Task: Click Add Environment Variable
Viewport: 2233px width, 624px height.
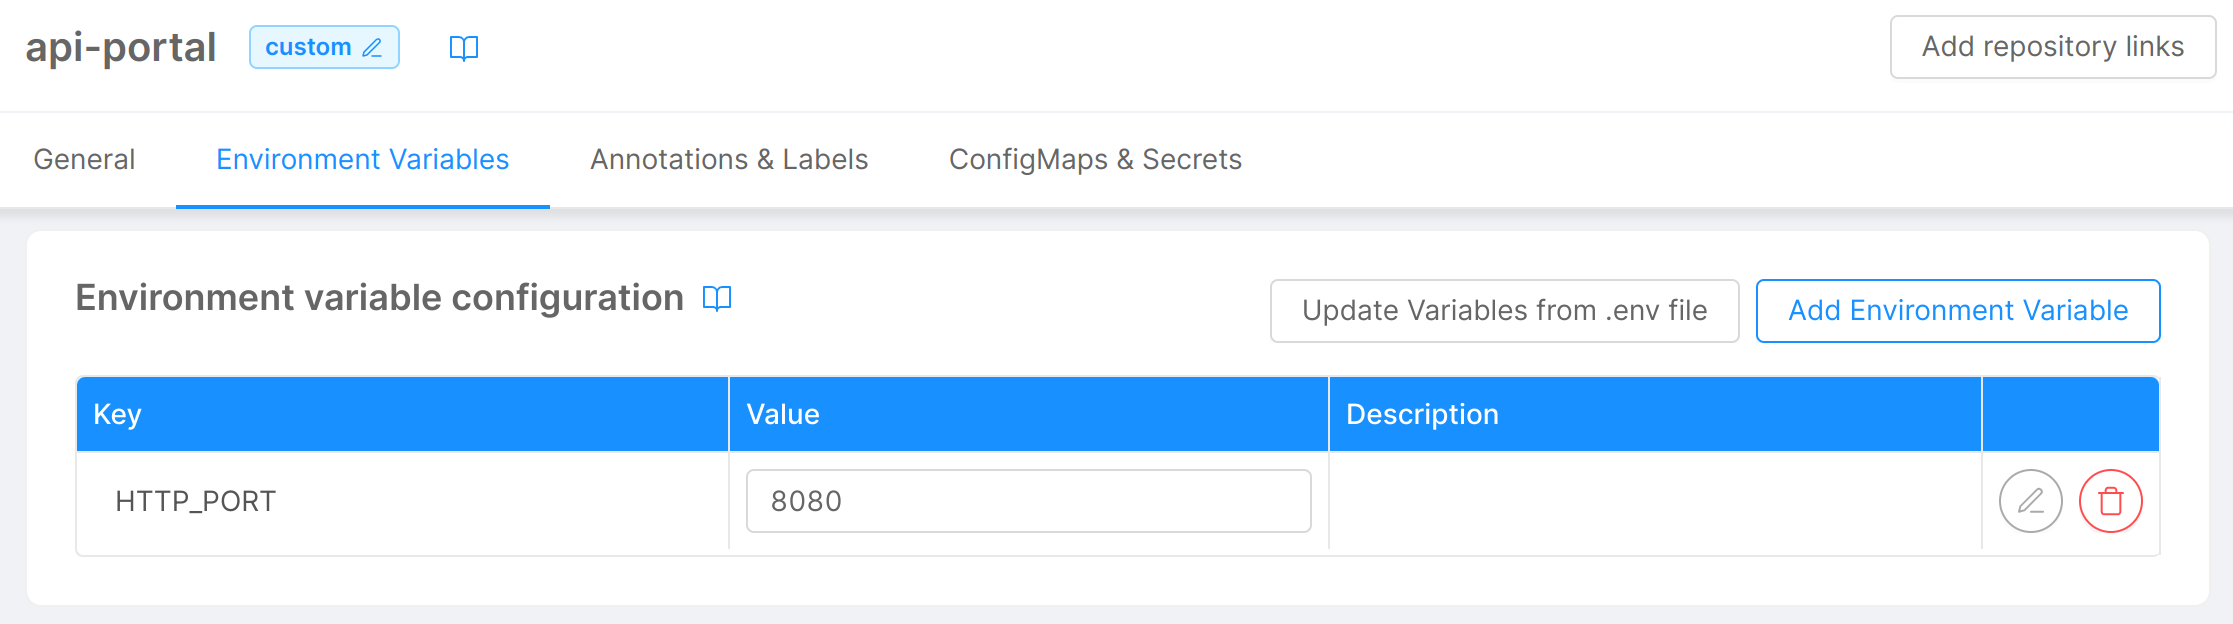Action: coord(1957,310)
